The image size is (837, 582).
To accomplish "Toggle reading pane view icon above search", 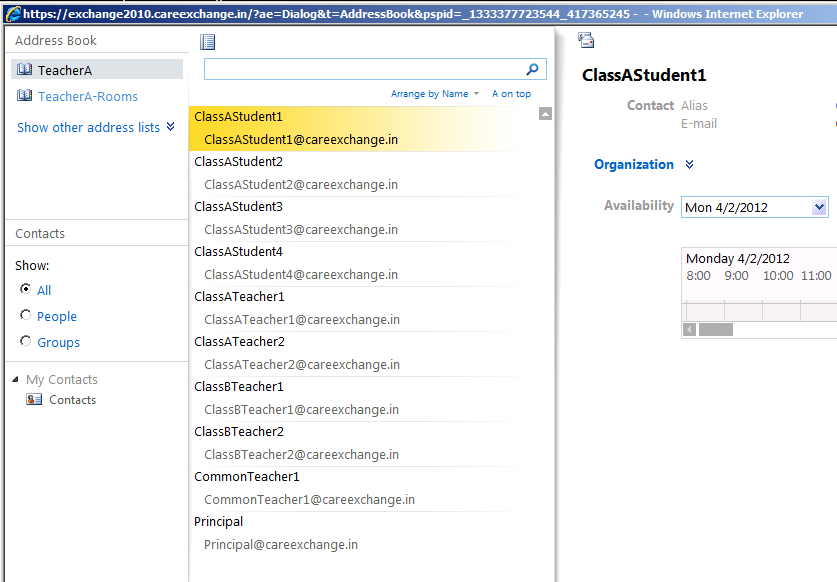I will pos(208,42).
